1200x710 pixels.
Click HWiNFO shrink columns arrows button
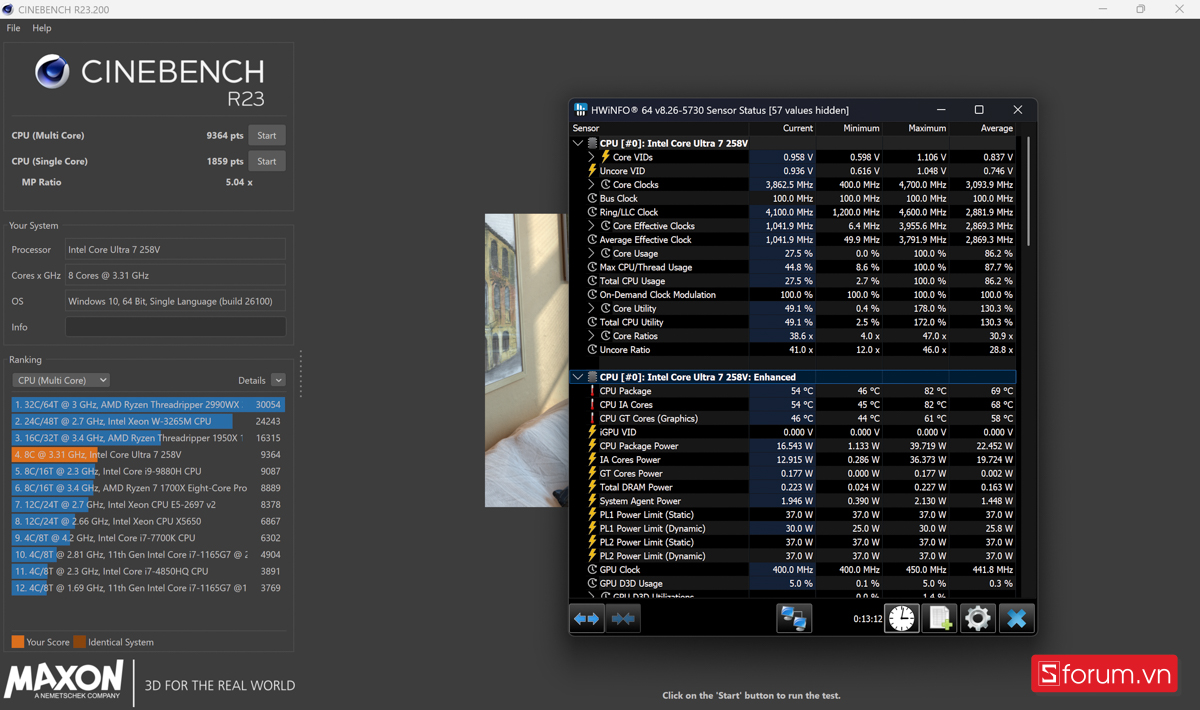623,618
